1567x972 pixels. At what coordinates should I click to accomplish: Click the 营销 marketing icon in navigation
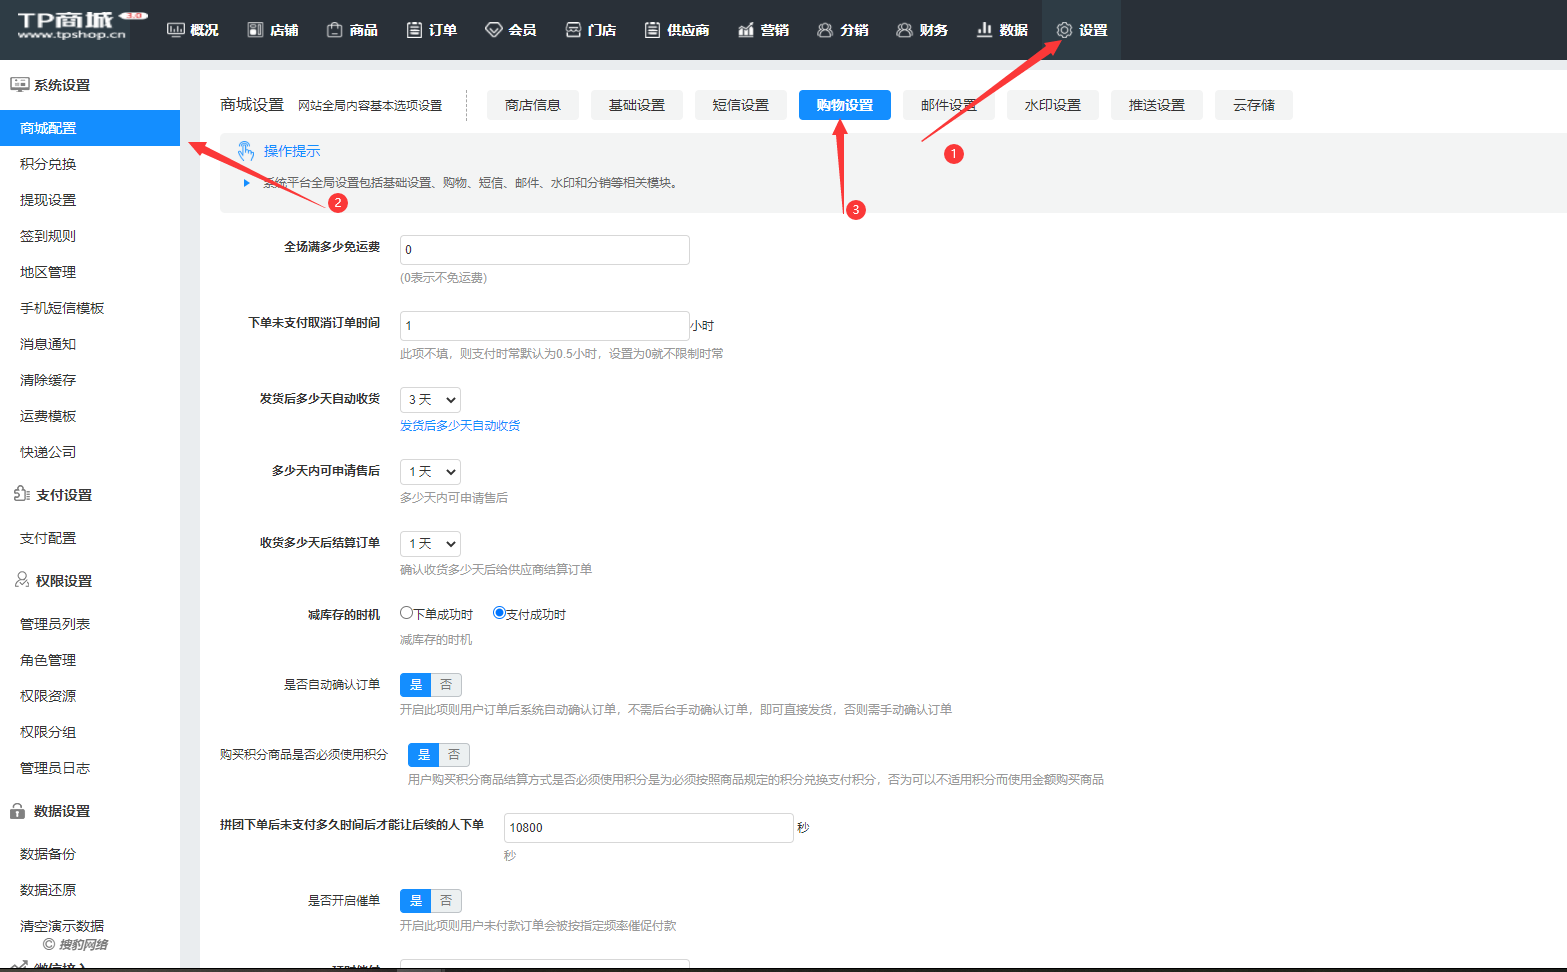[x=745, y=30]
